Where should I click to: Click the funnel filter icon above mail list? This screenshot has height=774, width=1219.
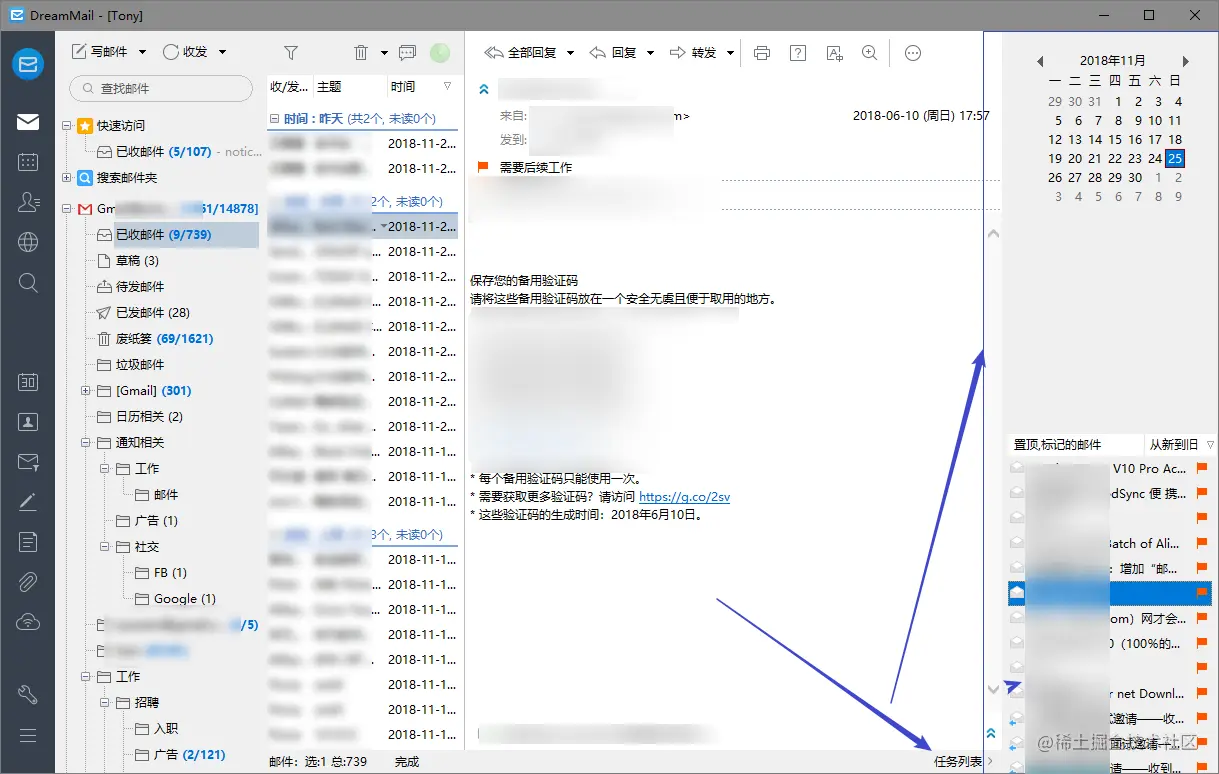coord(291,52)
